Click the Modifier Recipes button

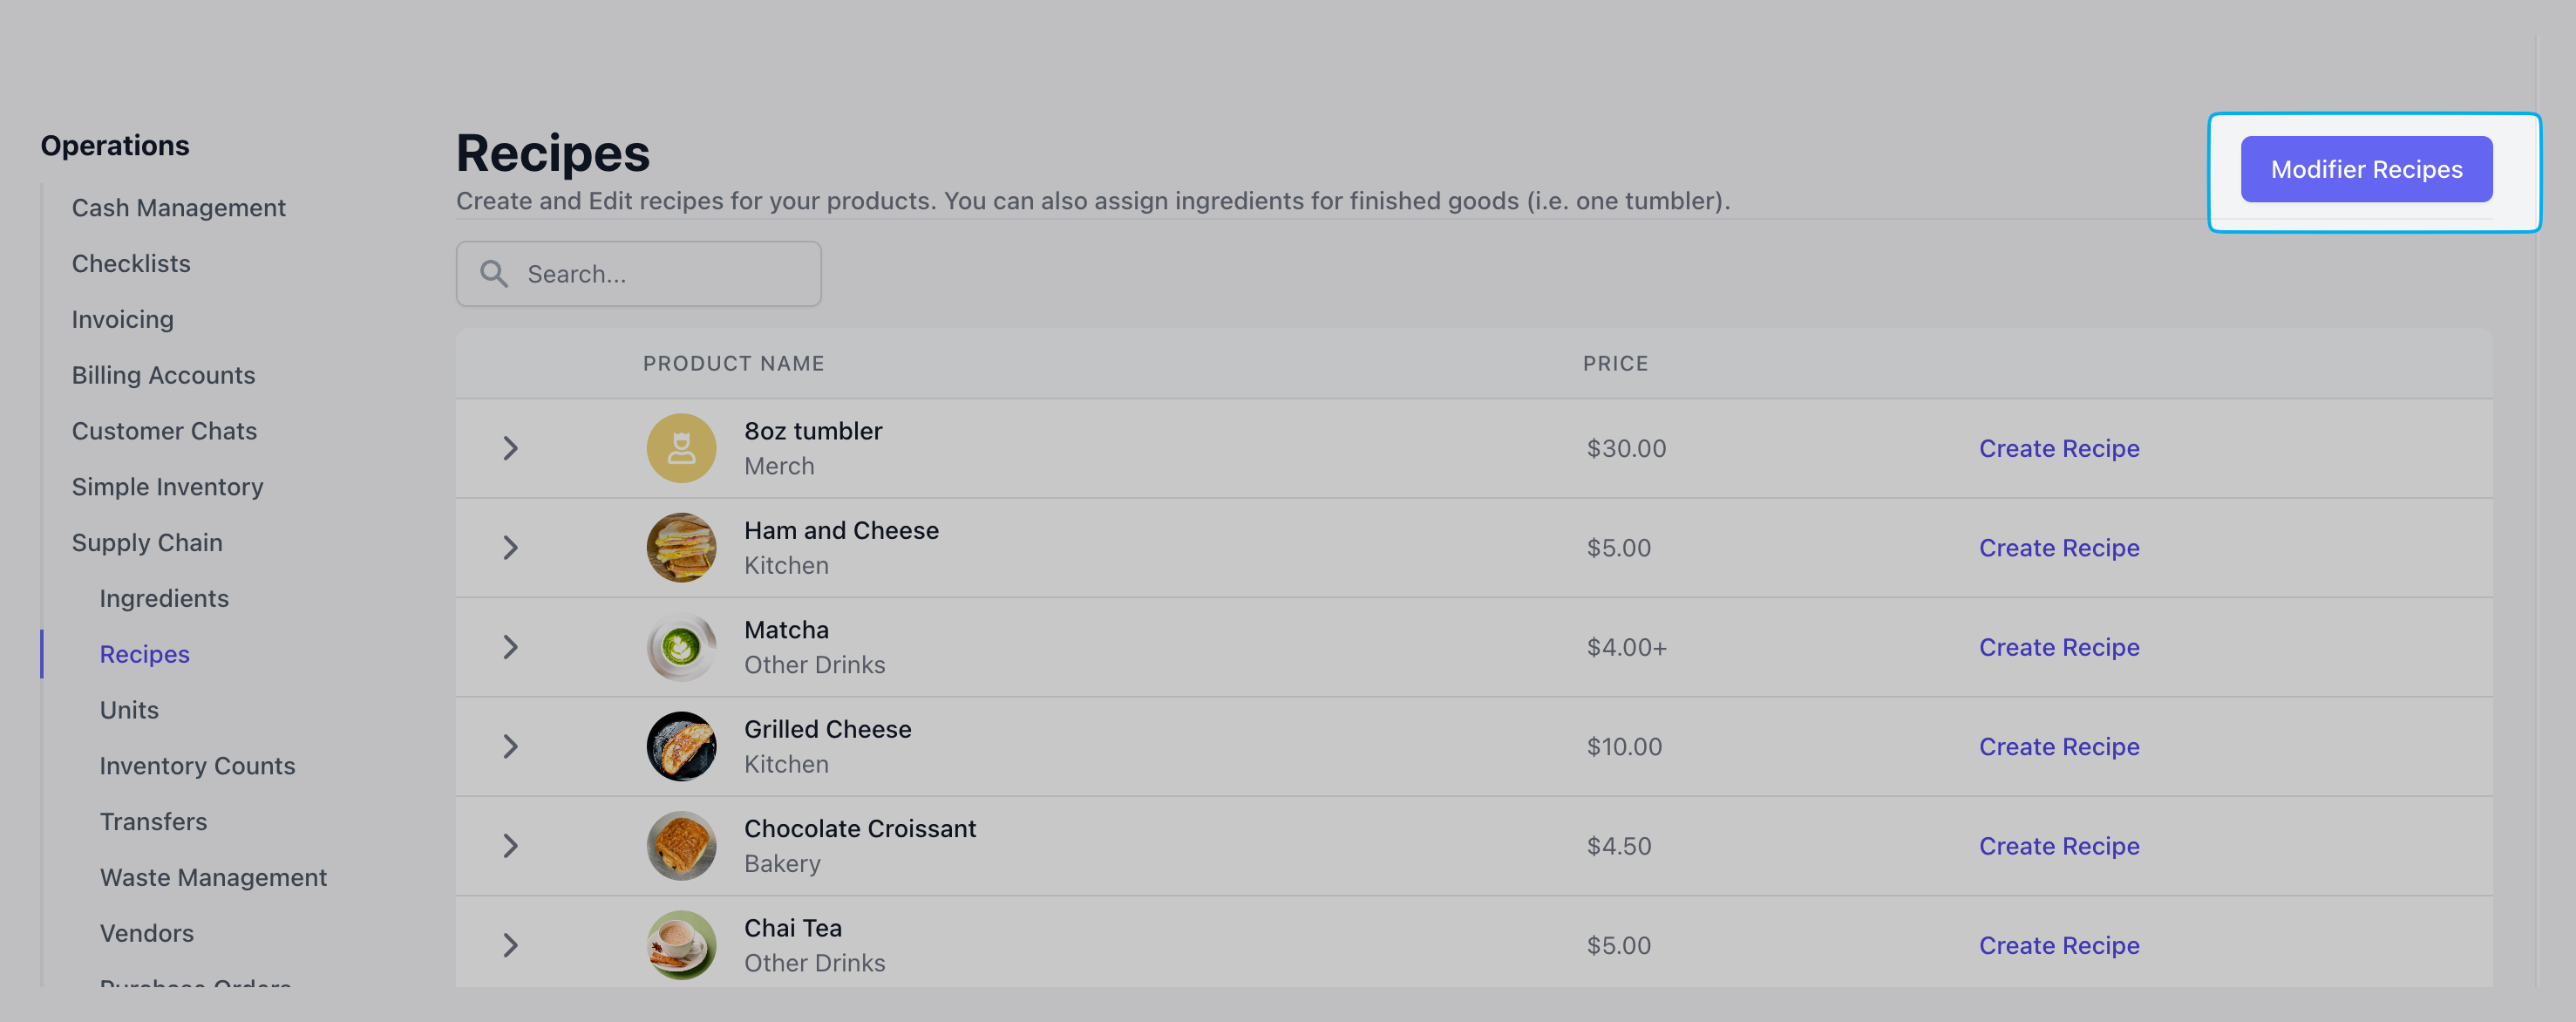click(x=2366, y=169)
